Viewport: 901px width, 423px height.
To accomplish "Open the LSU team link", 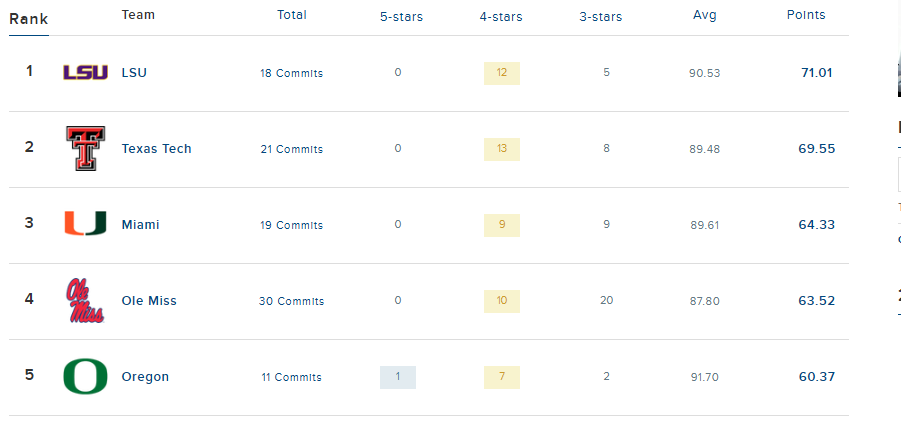I will pyautogui.click(x=134, y=72).
